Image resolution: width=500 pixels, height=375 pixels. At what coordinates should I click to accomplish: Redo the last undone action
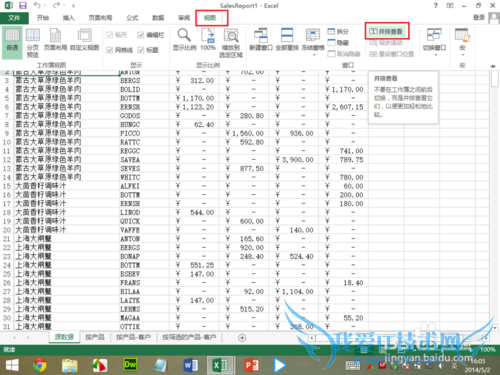click(56, 6)
